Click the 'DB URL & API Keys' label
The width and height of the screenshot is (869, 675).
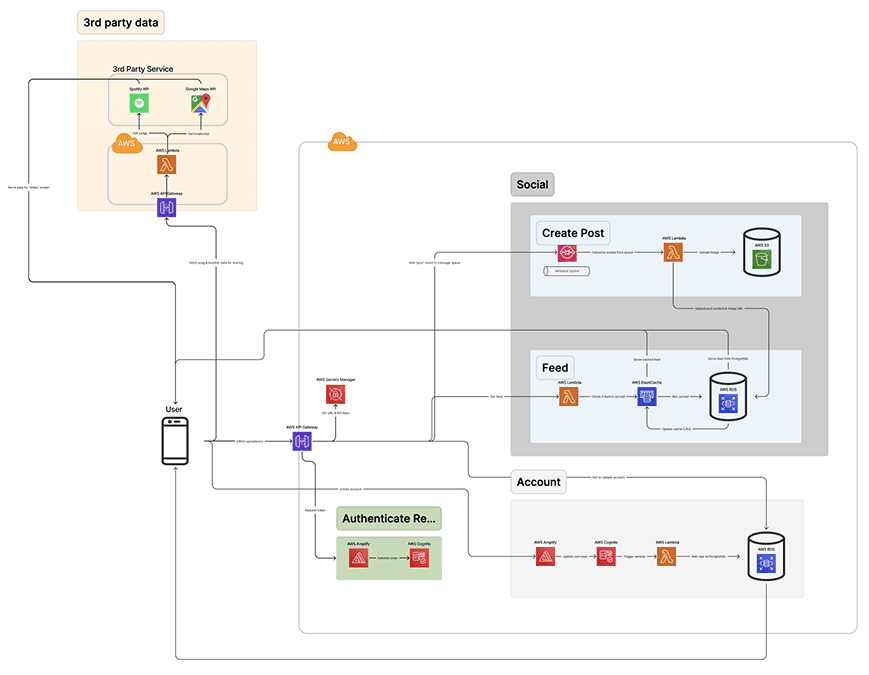coord(335,413)
